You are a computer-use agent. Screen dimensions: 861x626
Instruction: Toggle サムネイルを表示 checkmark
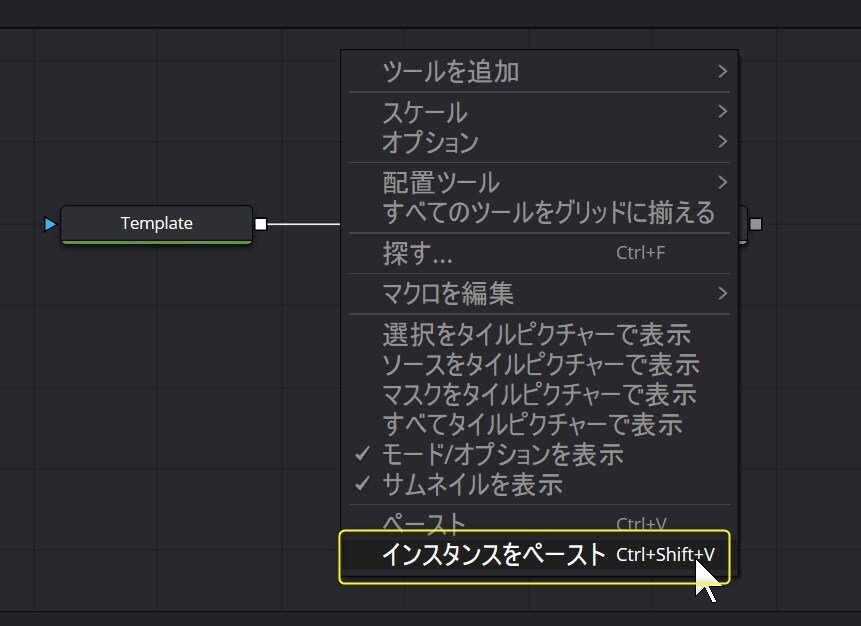pyautogui.click(x=539, y=484)
